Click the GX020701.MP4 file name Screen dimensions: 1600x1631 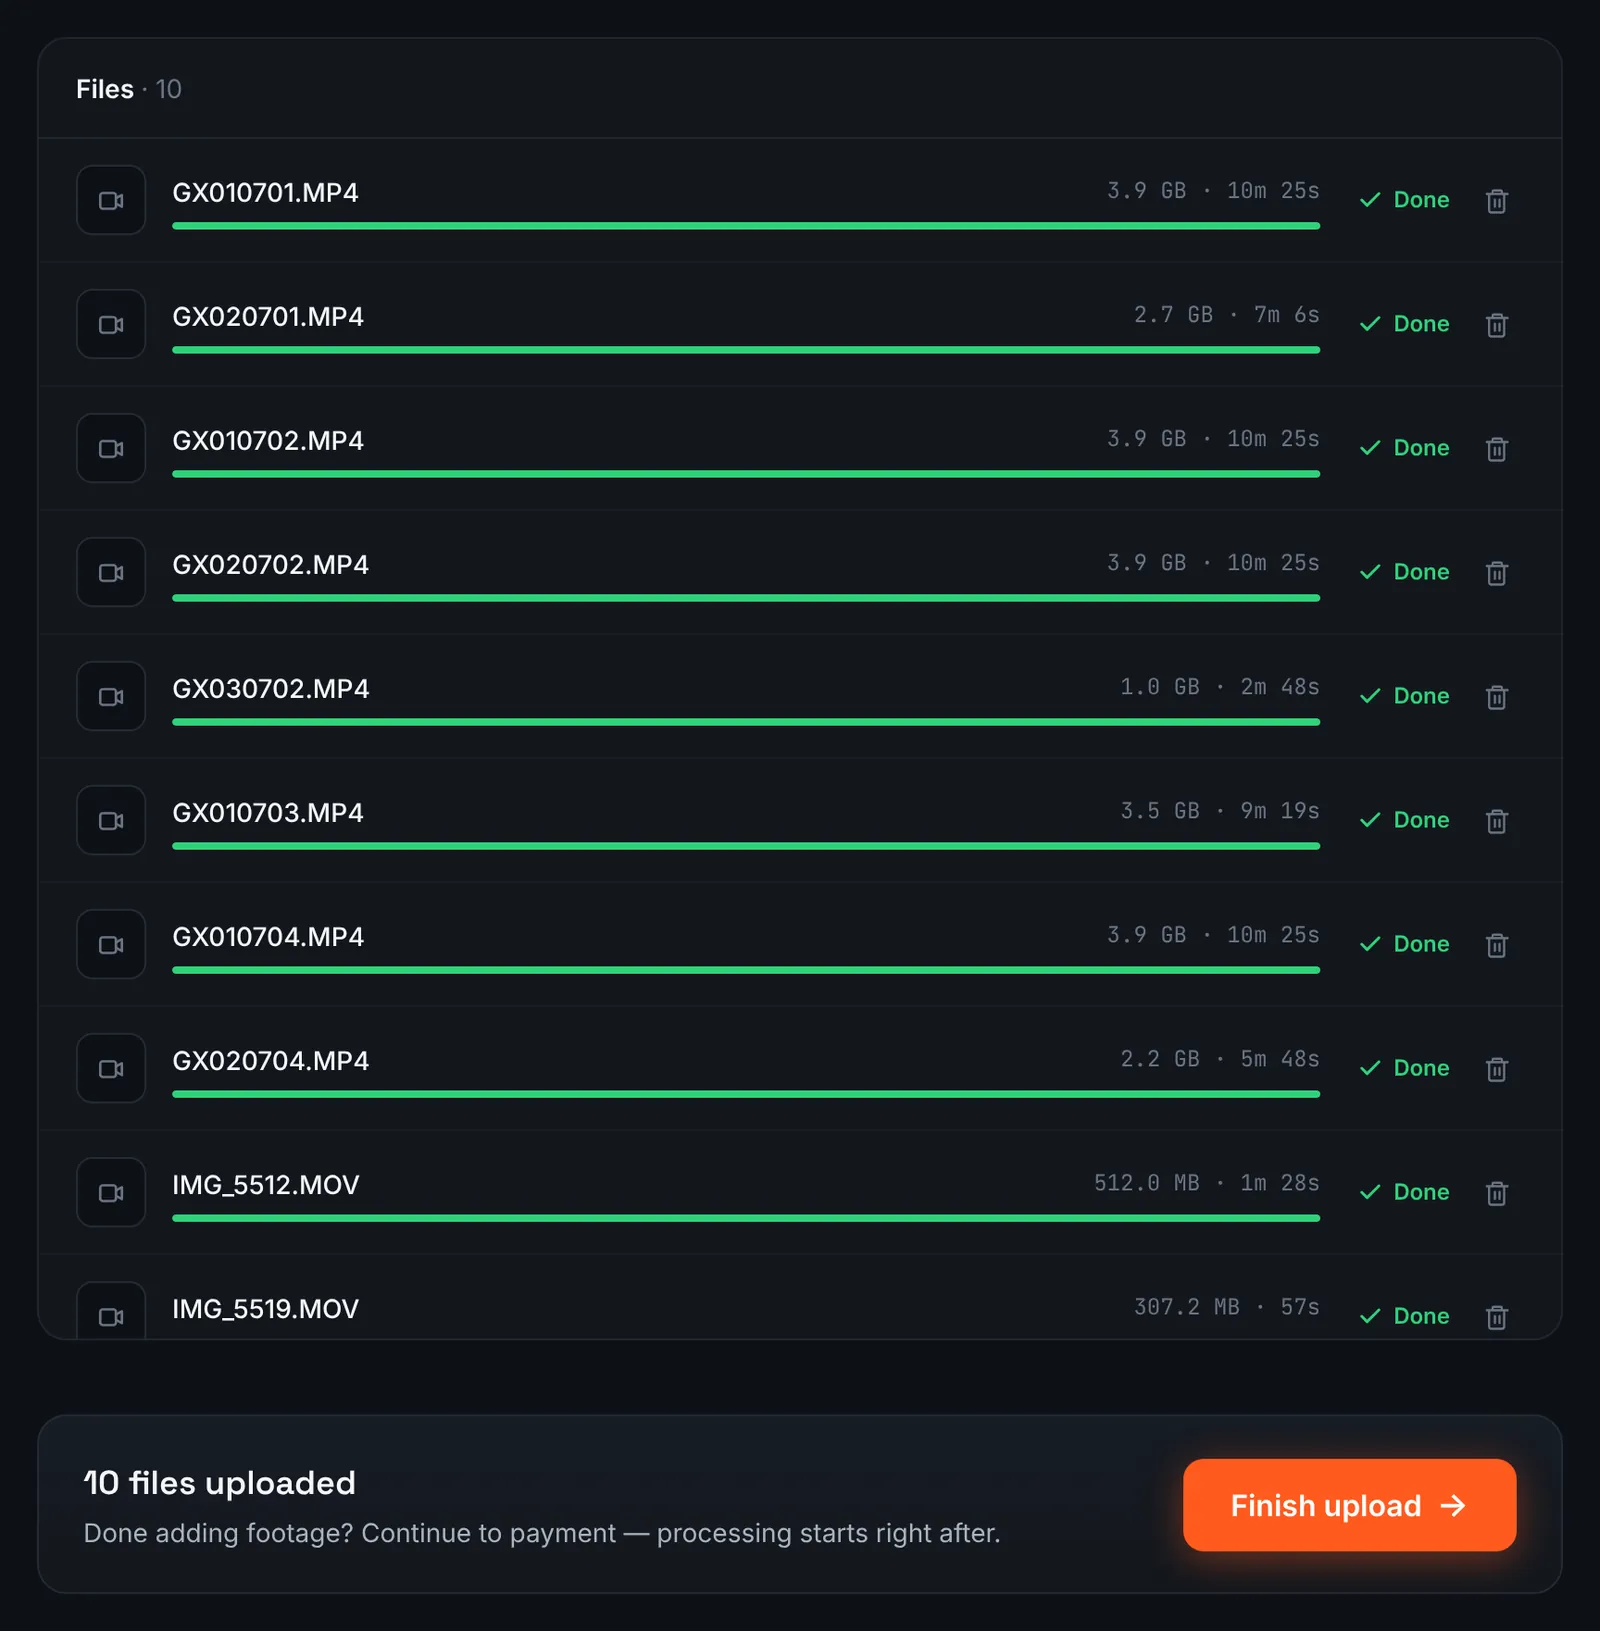[x=268, y=317]
